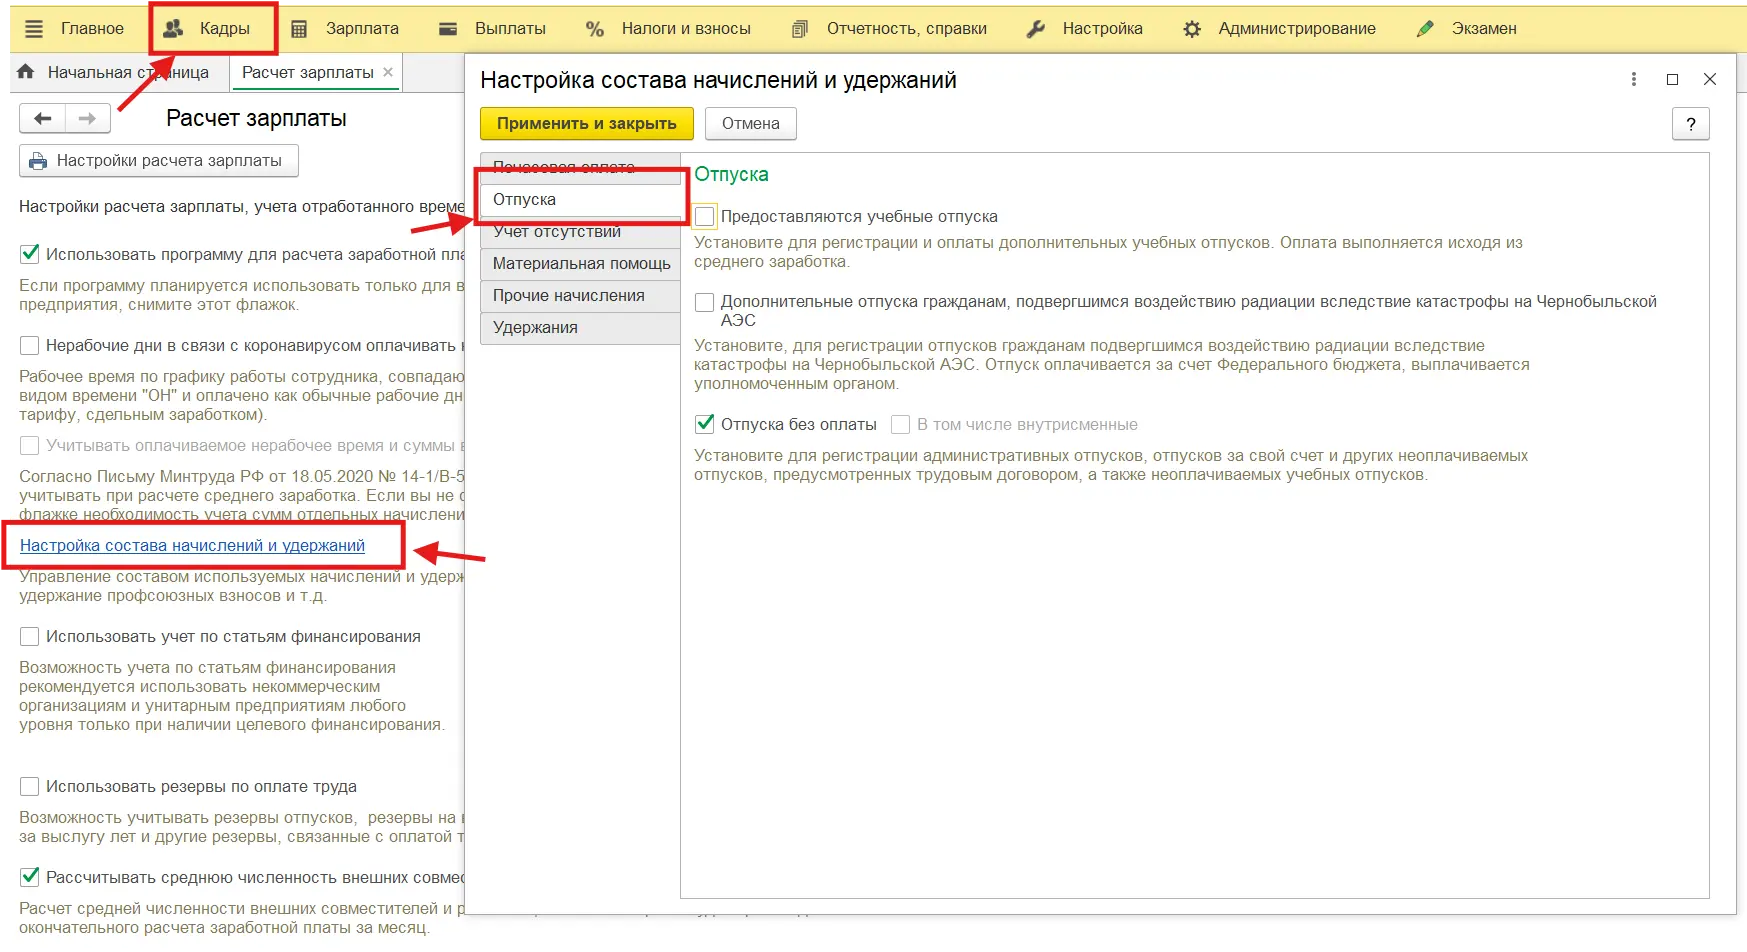1747x952 pixels.
Task: Click the question mark help button
Action: [1690, 124]
